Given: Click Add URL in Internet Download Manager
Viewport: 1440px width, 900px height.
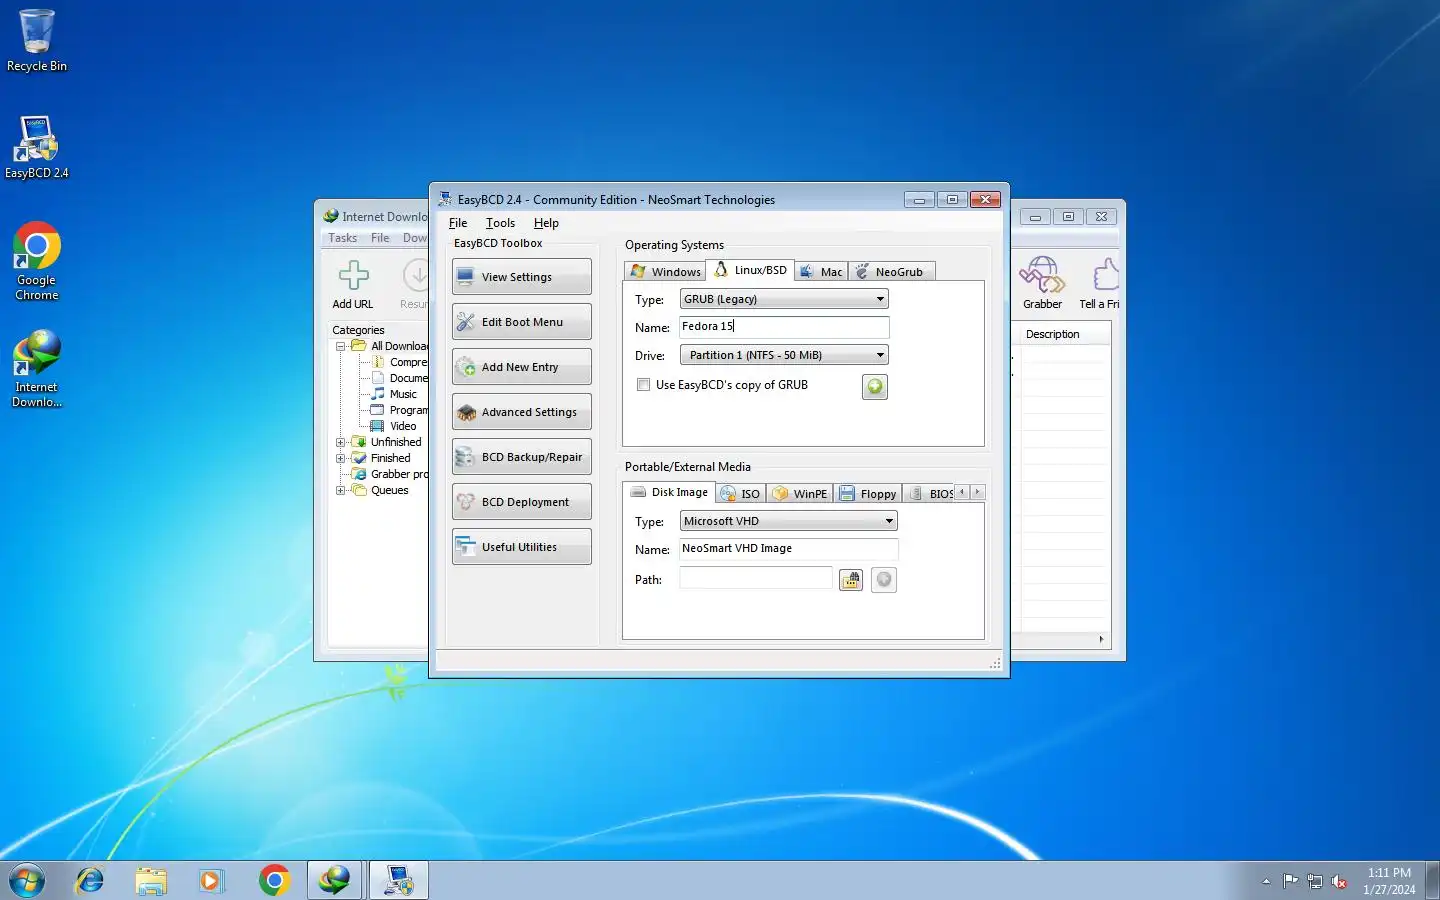Looking at the screenshot, I should tap(353, 285).
